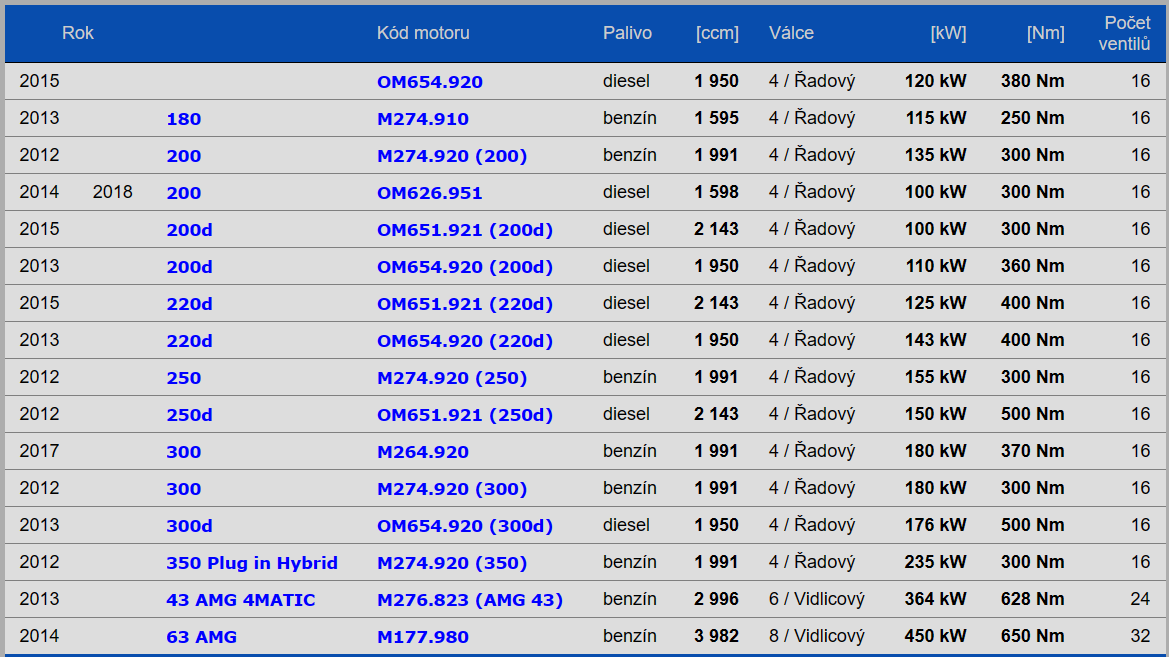Image resolution: width=1169 pixels, height=657 pixels.
Task: Open 43 AMG 4MATIC model link
Action: tap(241, 600)
